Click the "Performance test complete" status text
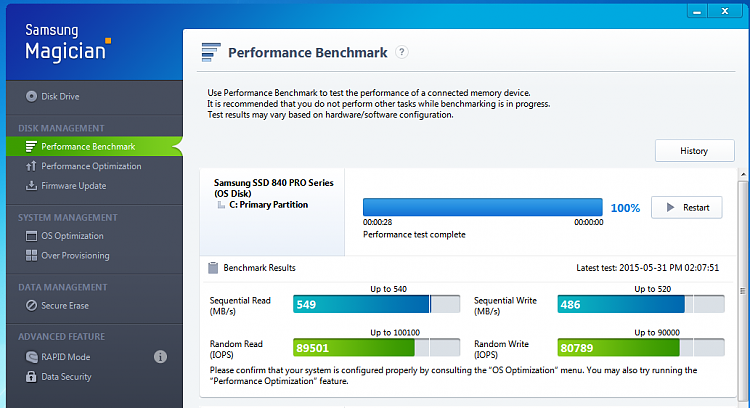The height and width of the screenshot is (408, 750). click(x=414, y=234)
